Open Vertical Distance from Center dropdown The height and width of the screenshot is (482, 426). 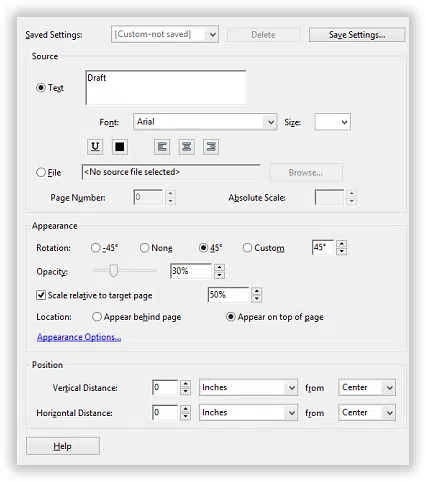point(367,387)
